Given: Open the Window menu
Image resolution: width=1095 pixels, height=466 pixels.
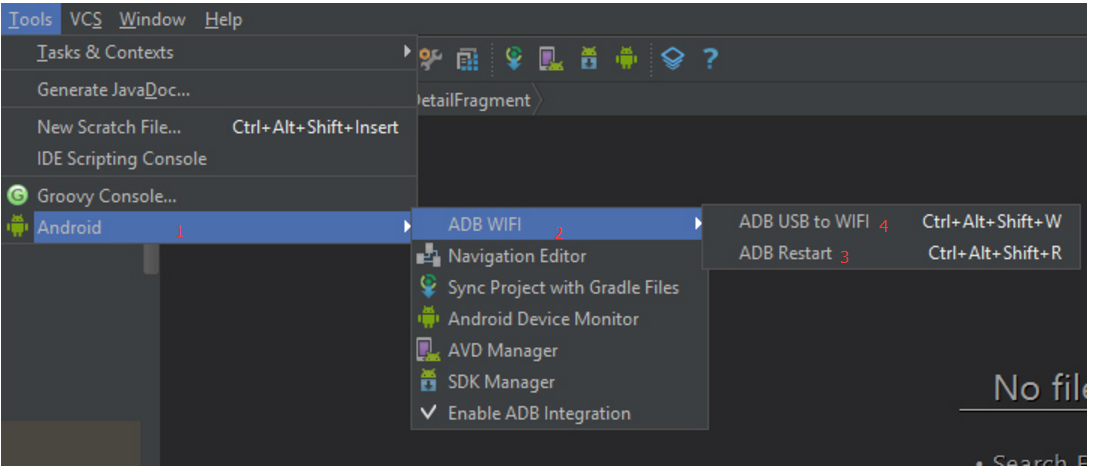Looking at the screenshot, I should tap(152, 19).
